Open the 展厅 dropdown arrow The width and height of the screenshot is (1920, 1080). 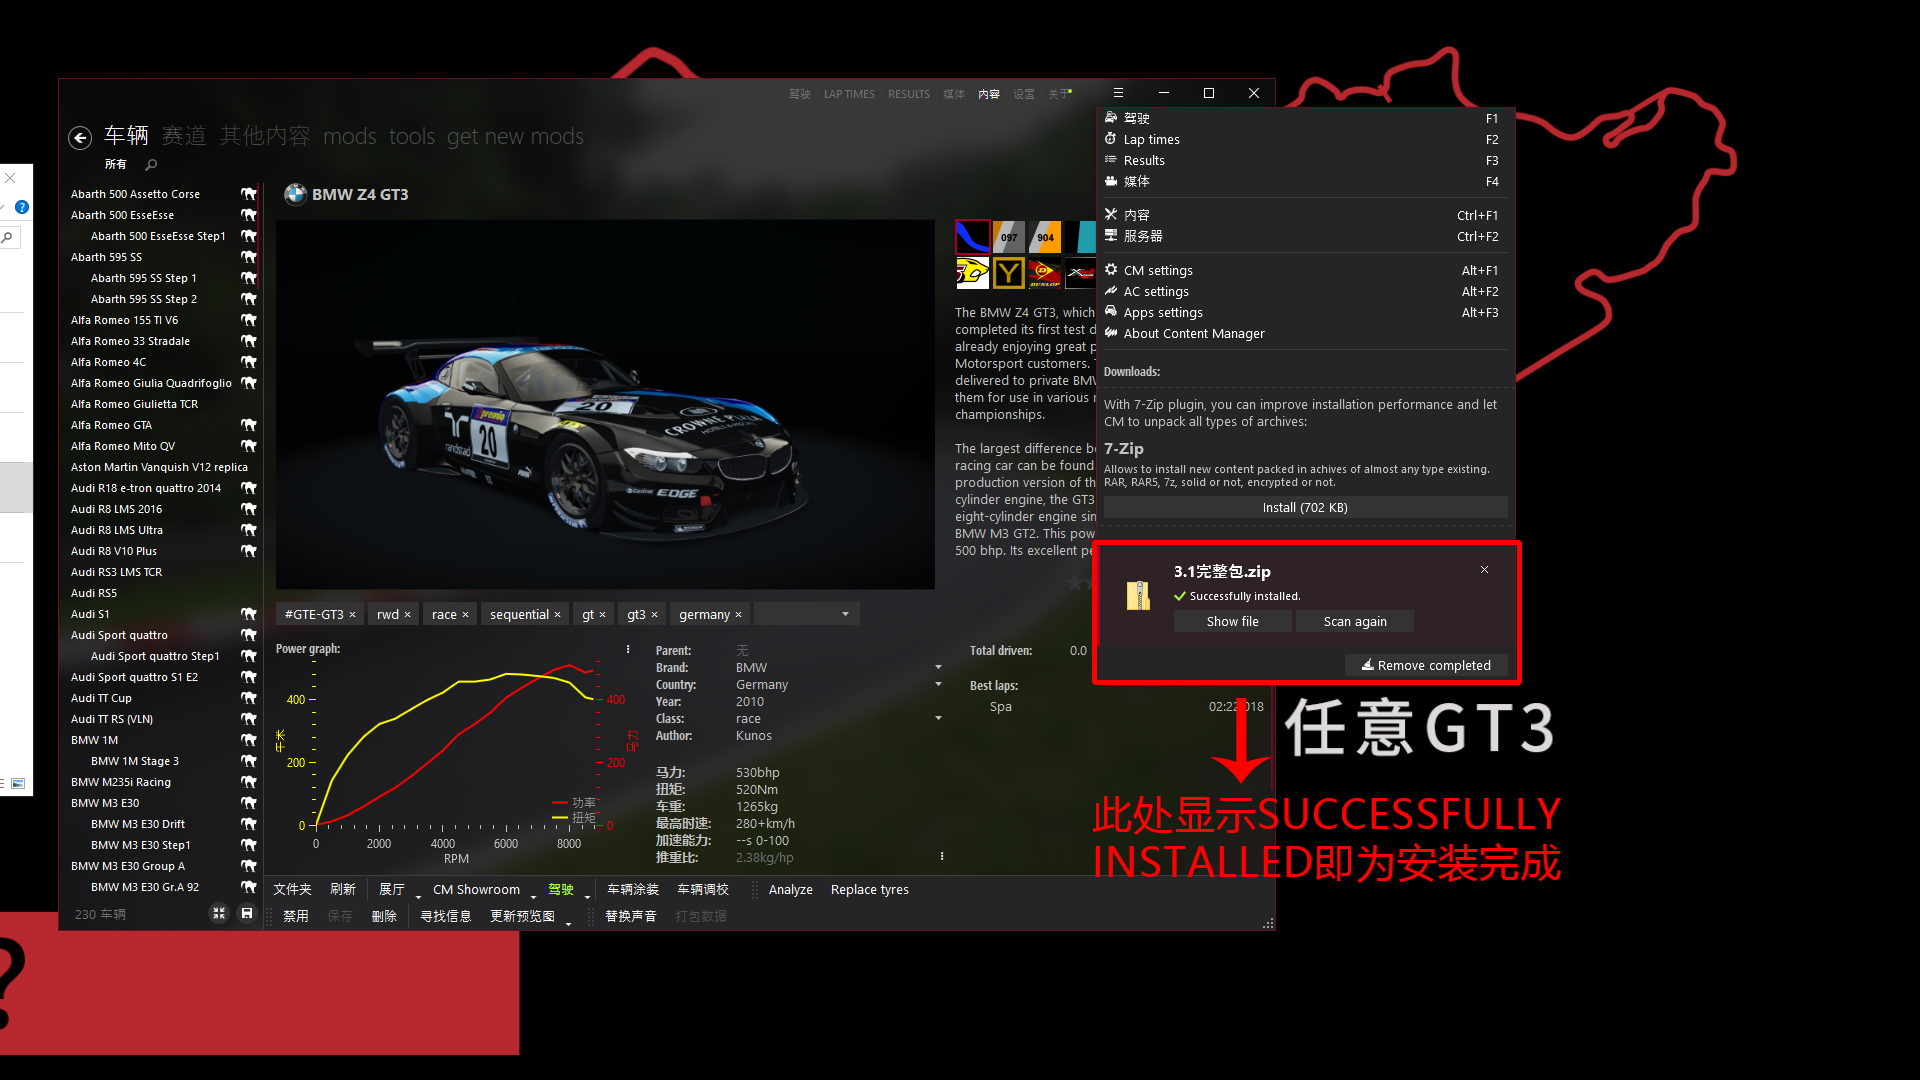(x=418, y=896)
